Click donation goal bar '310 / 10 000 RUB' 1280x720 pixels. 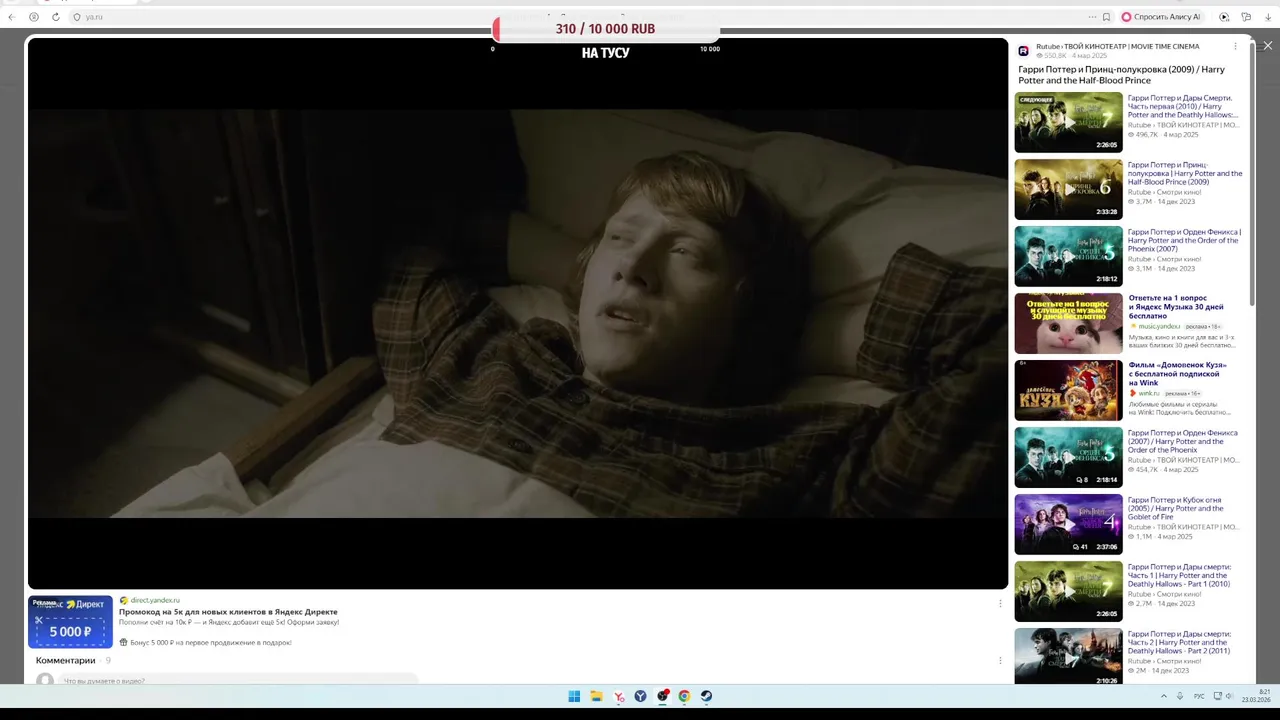605,29
